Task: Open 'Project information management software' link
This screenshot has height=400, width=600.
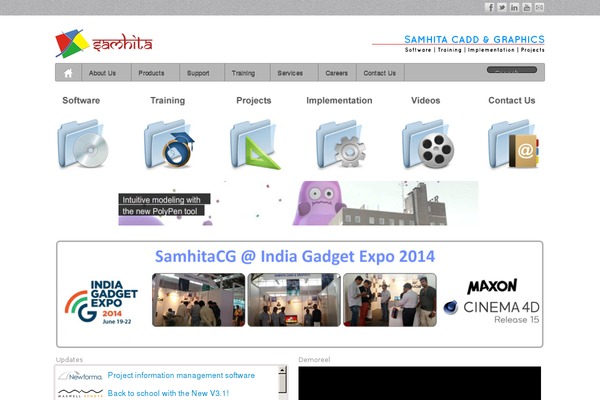Action: pos(181,376)
